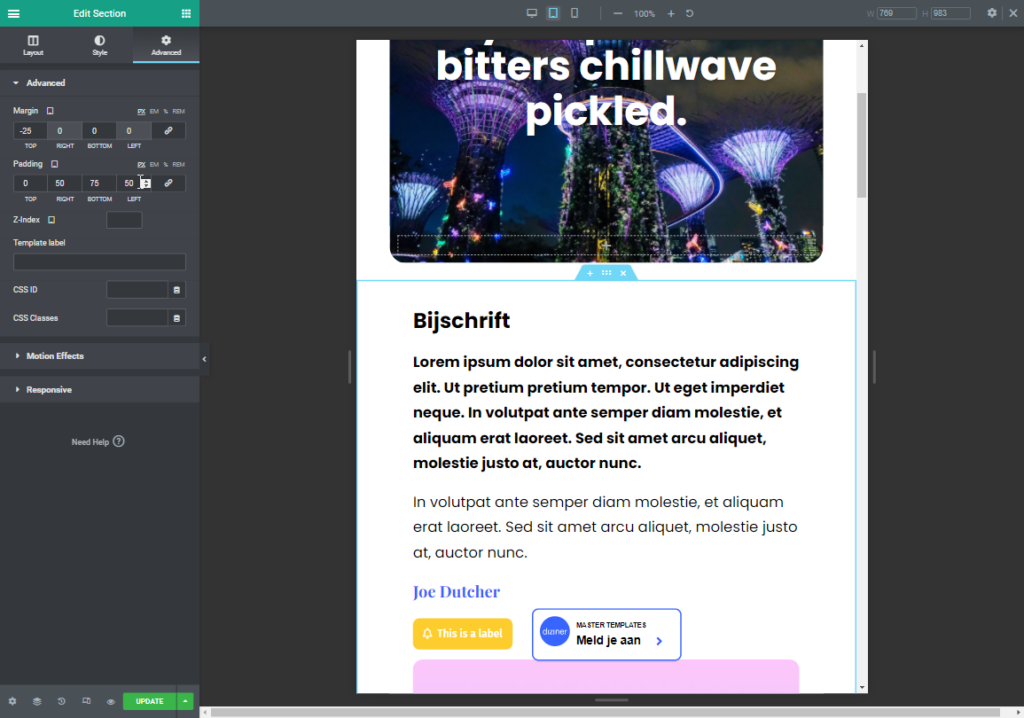This screenshot has width=1024, height=718.
Task: Open the History panel icon
Action: coord(61,701)
